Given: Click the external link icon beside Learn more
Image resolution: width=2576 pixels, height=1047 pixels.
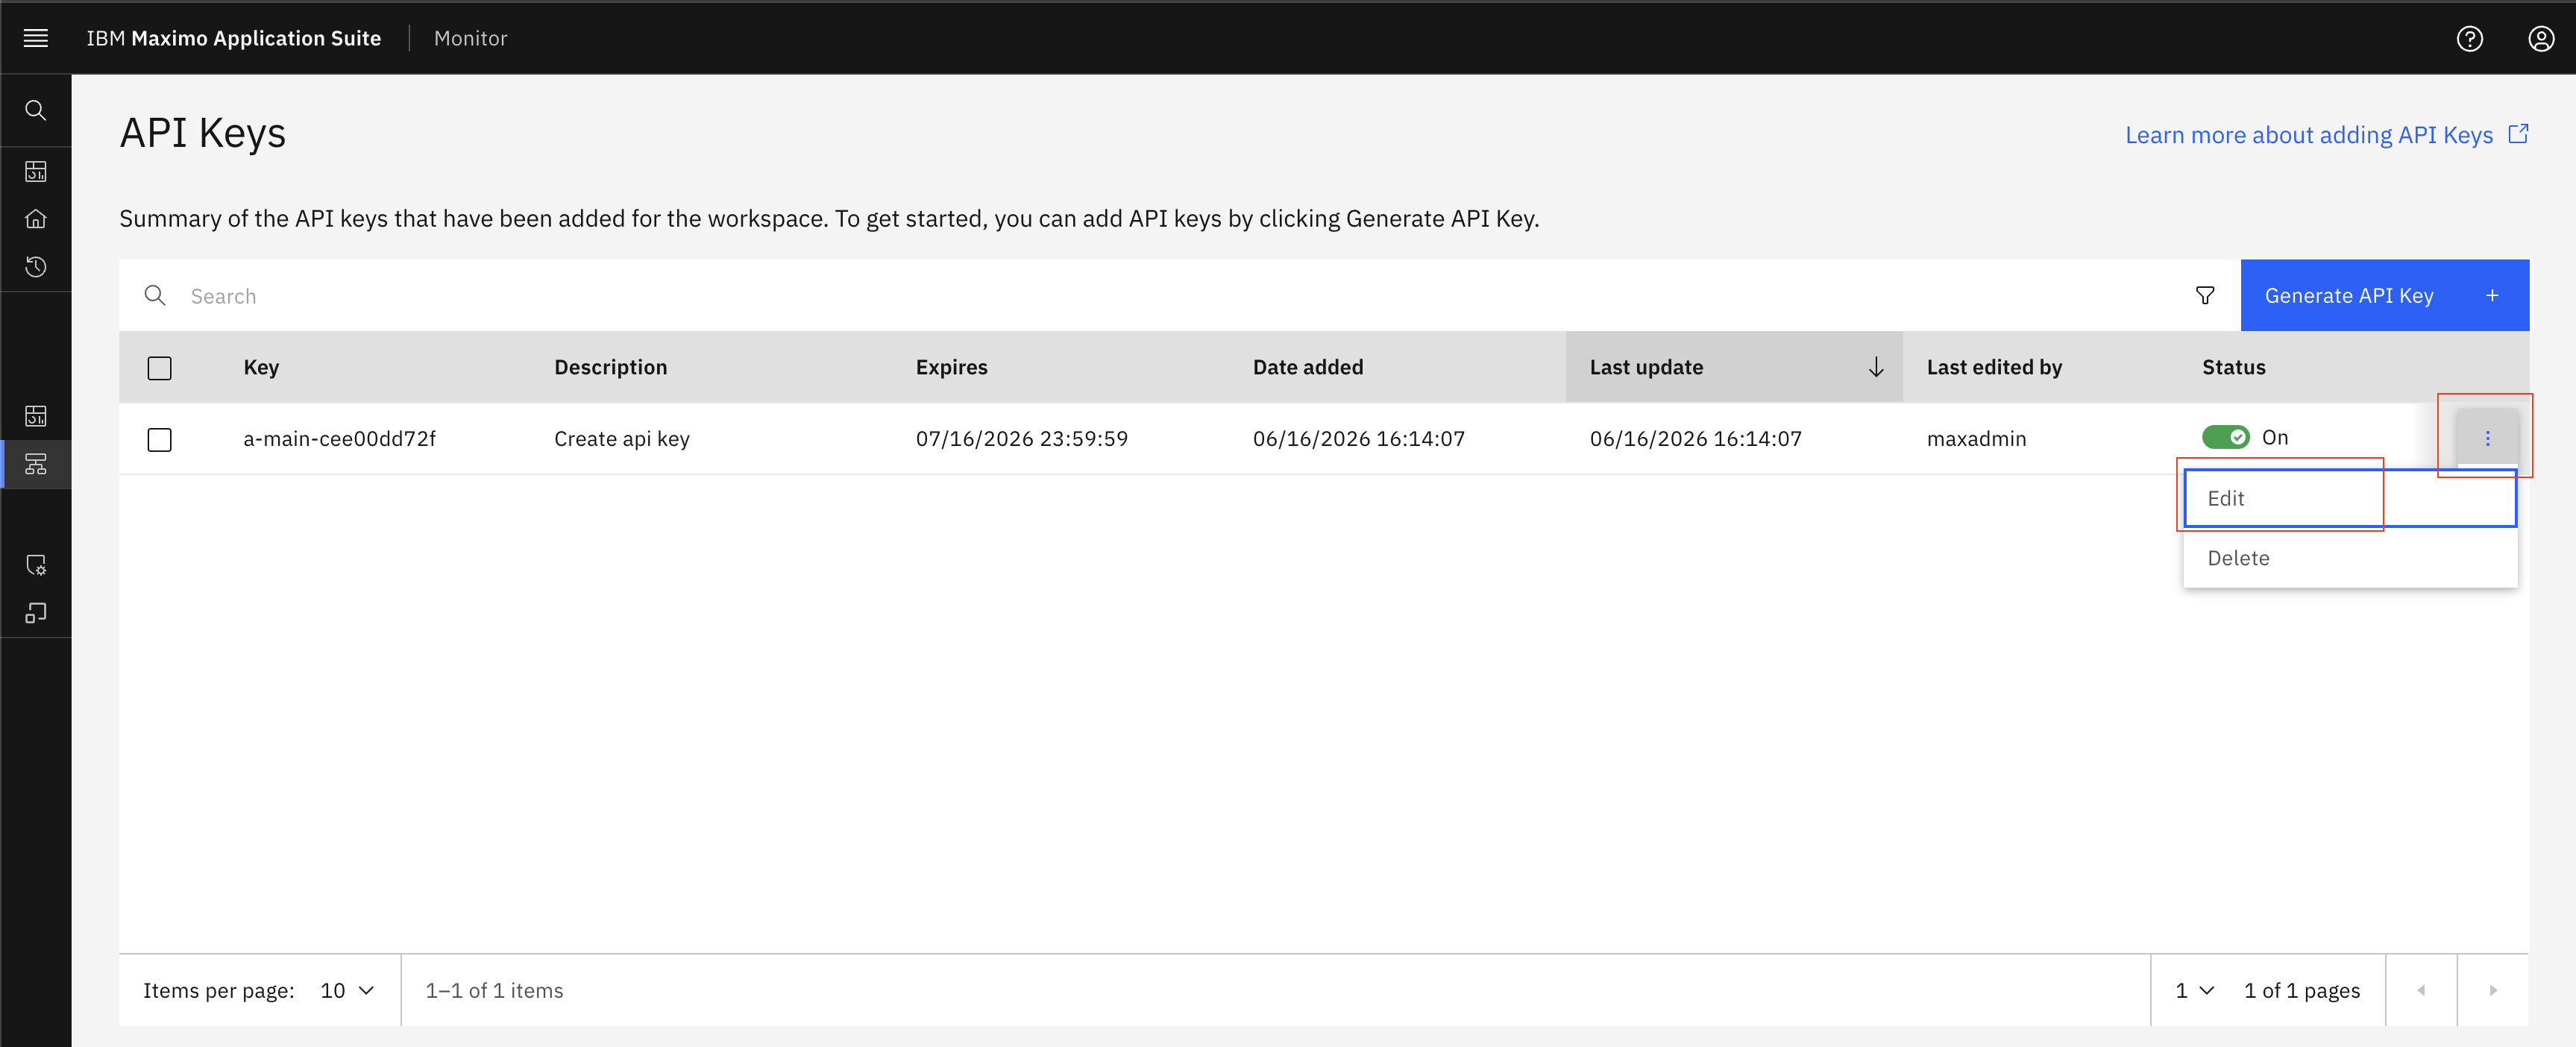Looking at the screenshot, I should pyautogui.click(x=2518, y=134).
